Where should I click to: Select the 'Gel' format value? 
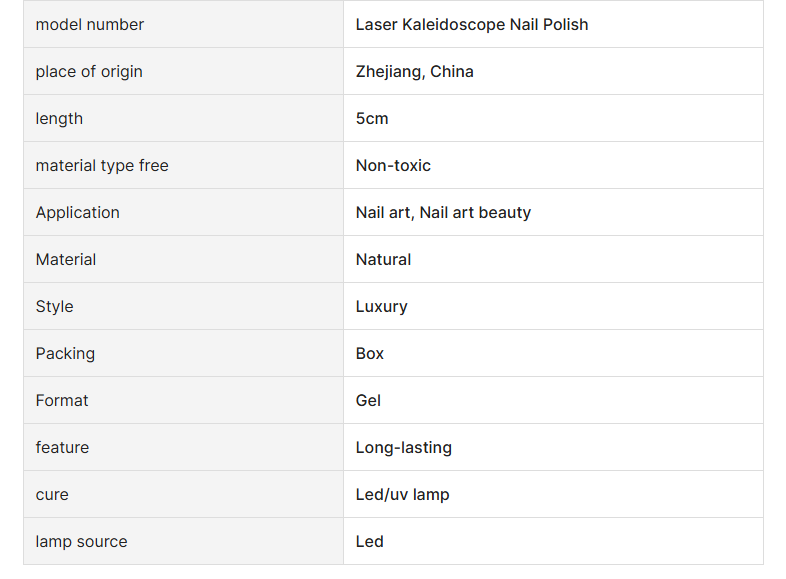pos(368,401)
